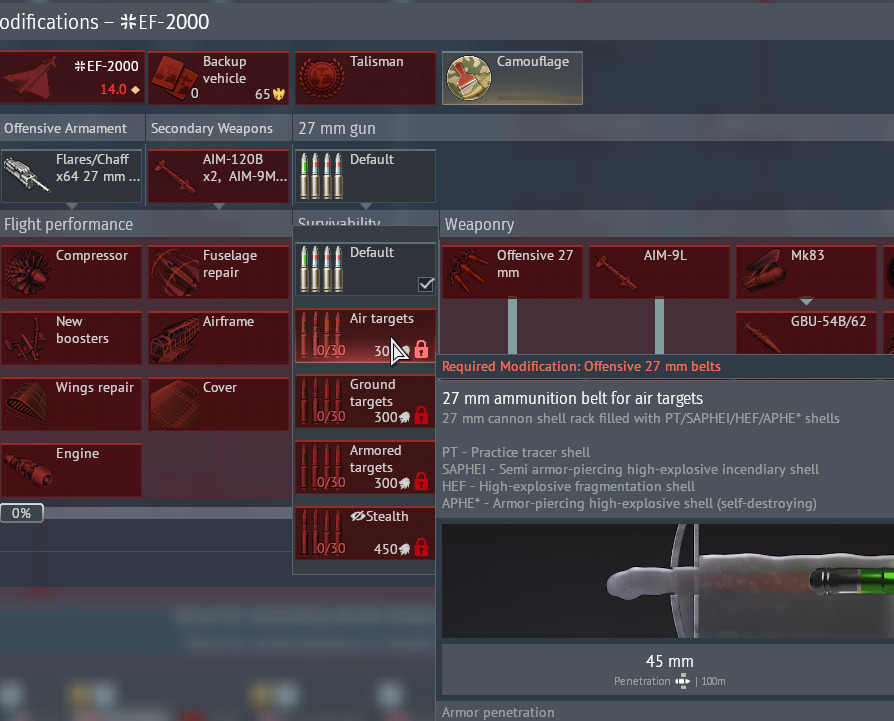Select the AIM-9L missile modification
Viewport: 894px width, 721px height.
point(660,272)
